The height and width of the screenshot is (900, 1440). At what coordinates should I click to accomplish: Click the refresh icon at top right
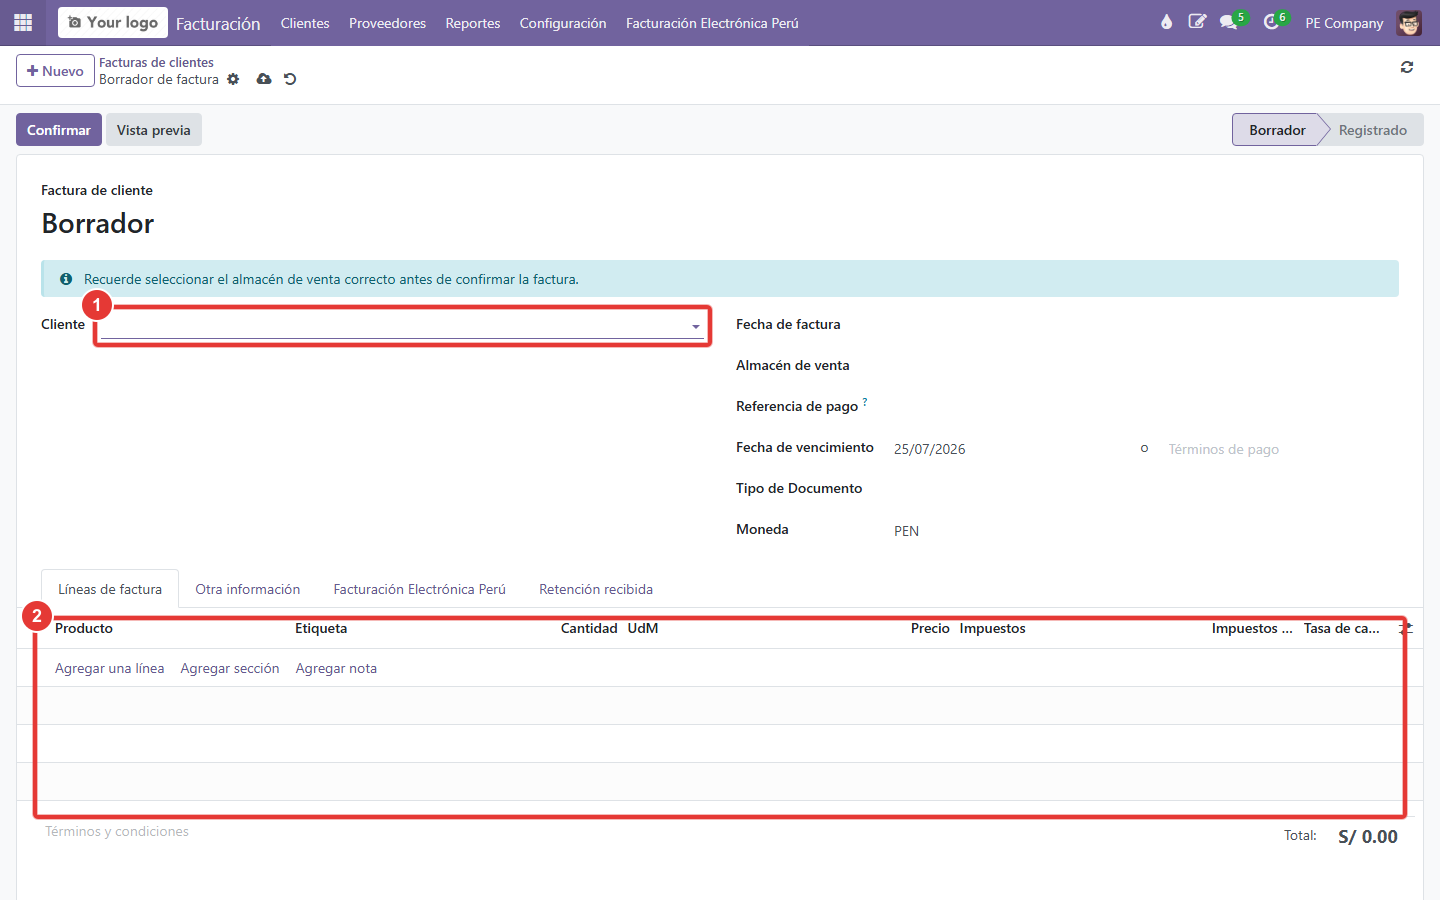1407,67
